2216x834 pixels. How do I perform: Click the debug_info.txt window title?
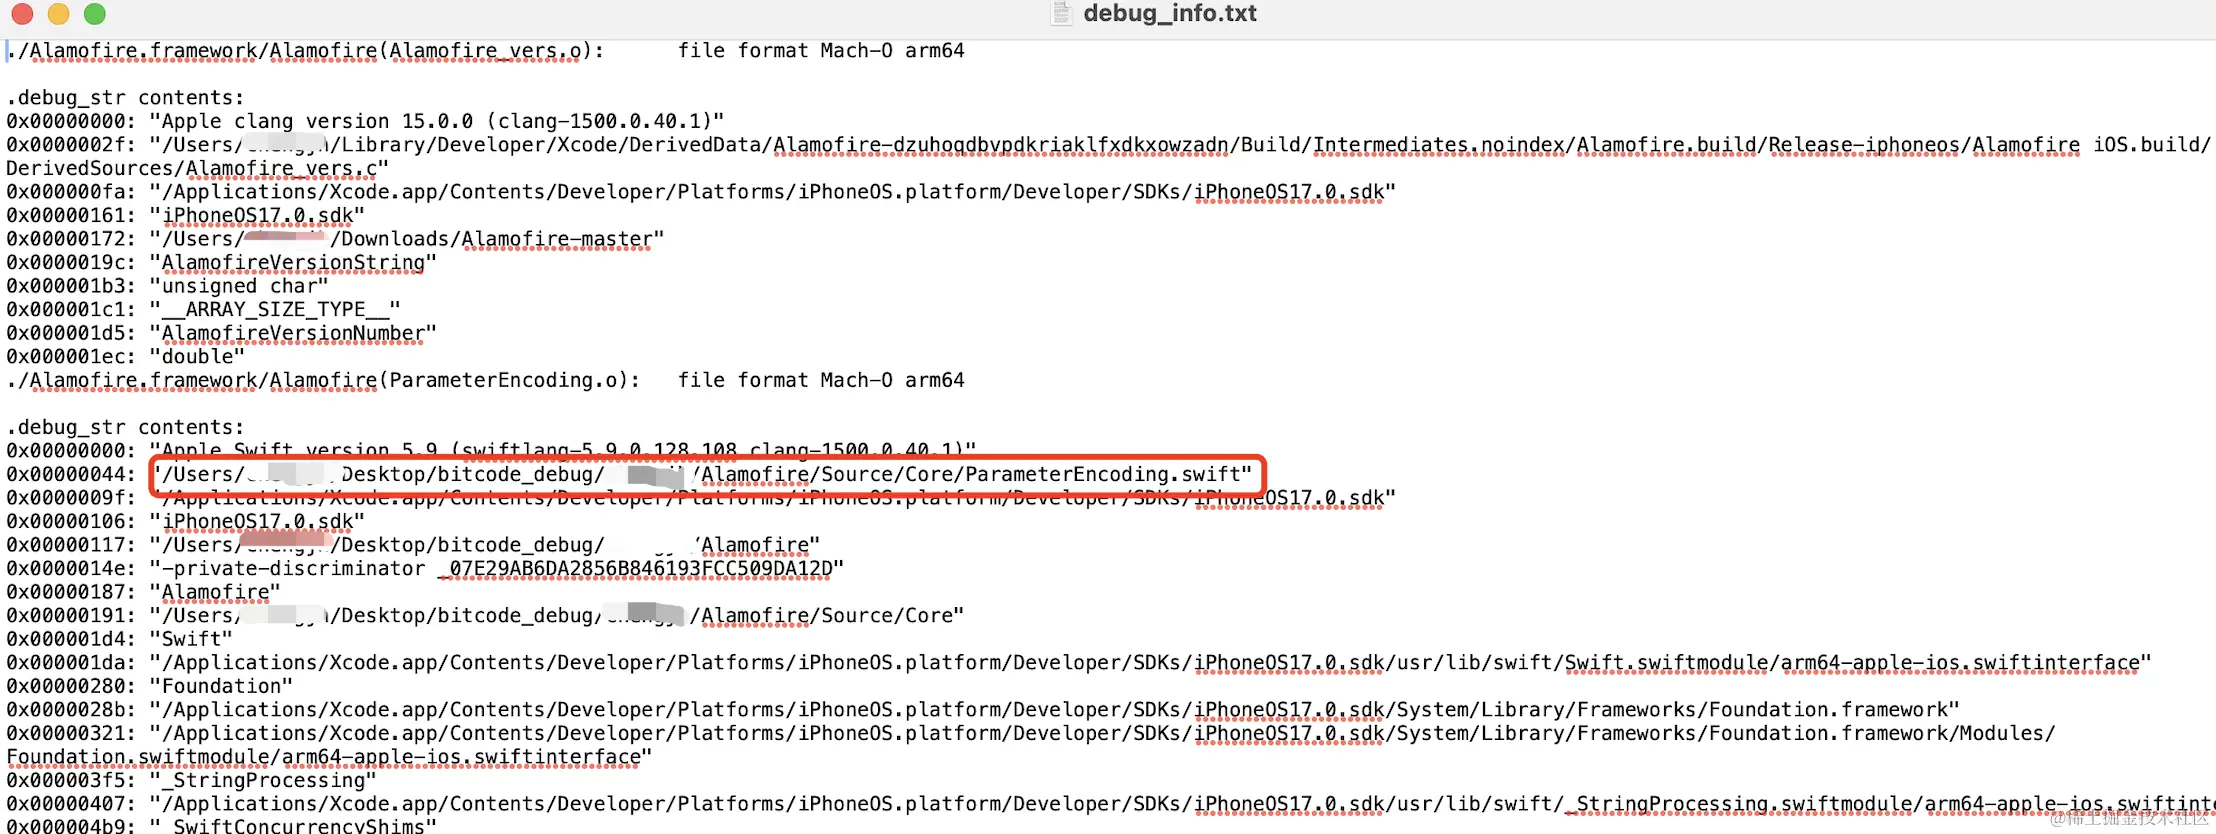(1169, 13)
